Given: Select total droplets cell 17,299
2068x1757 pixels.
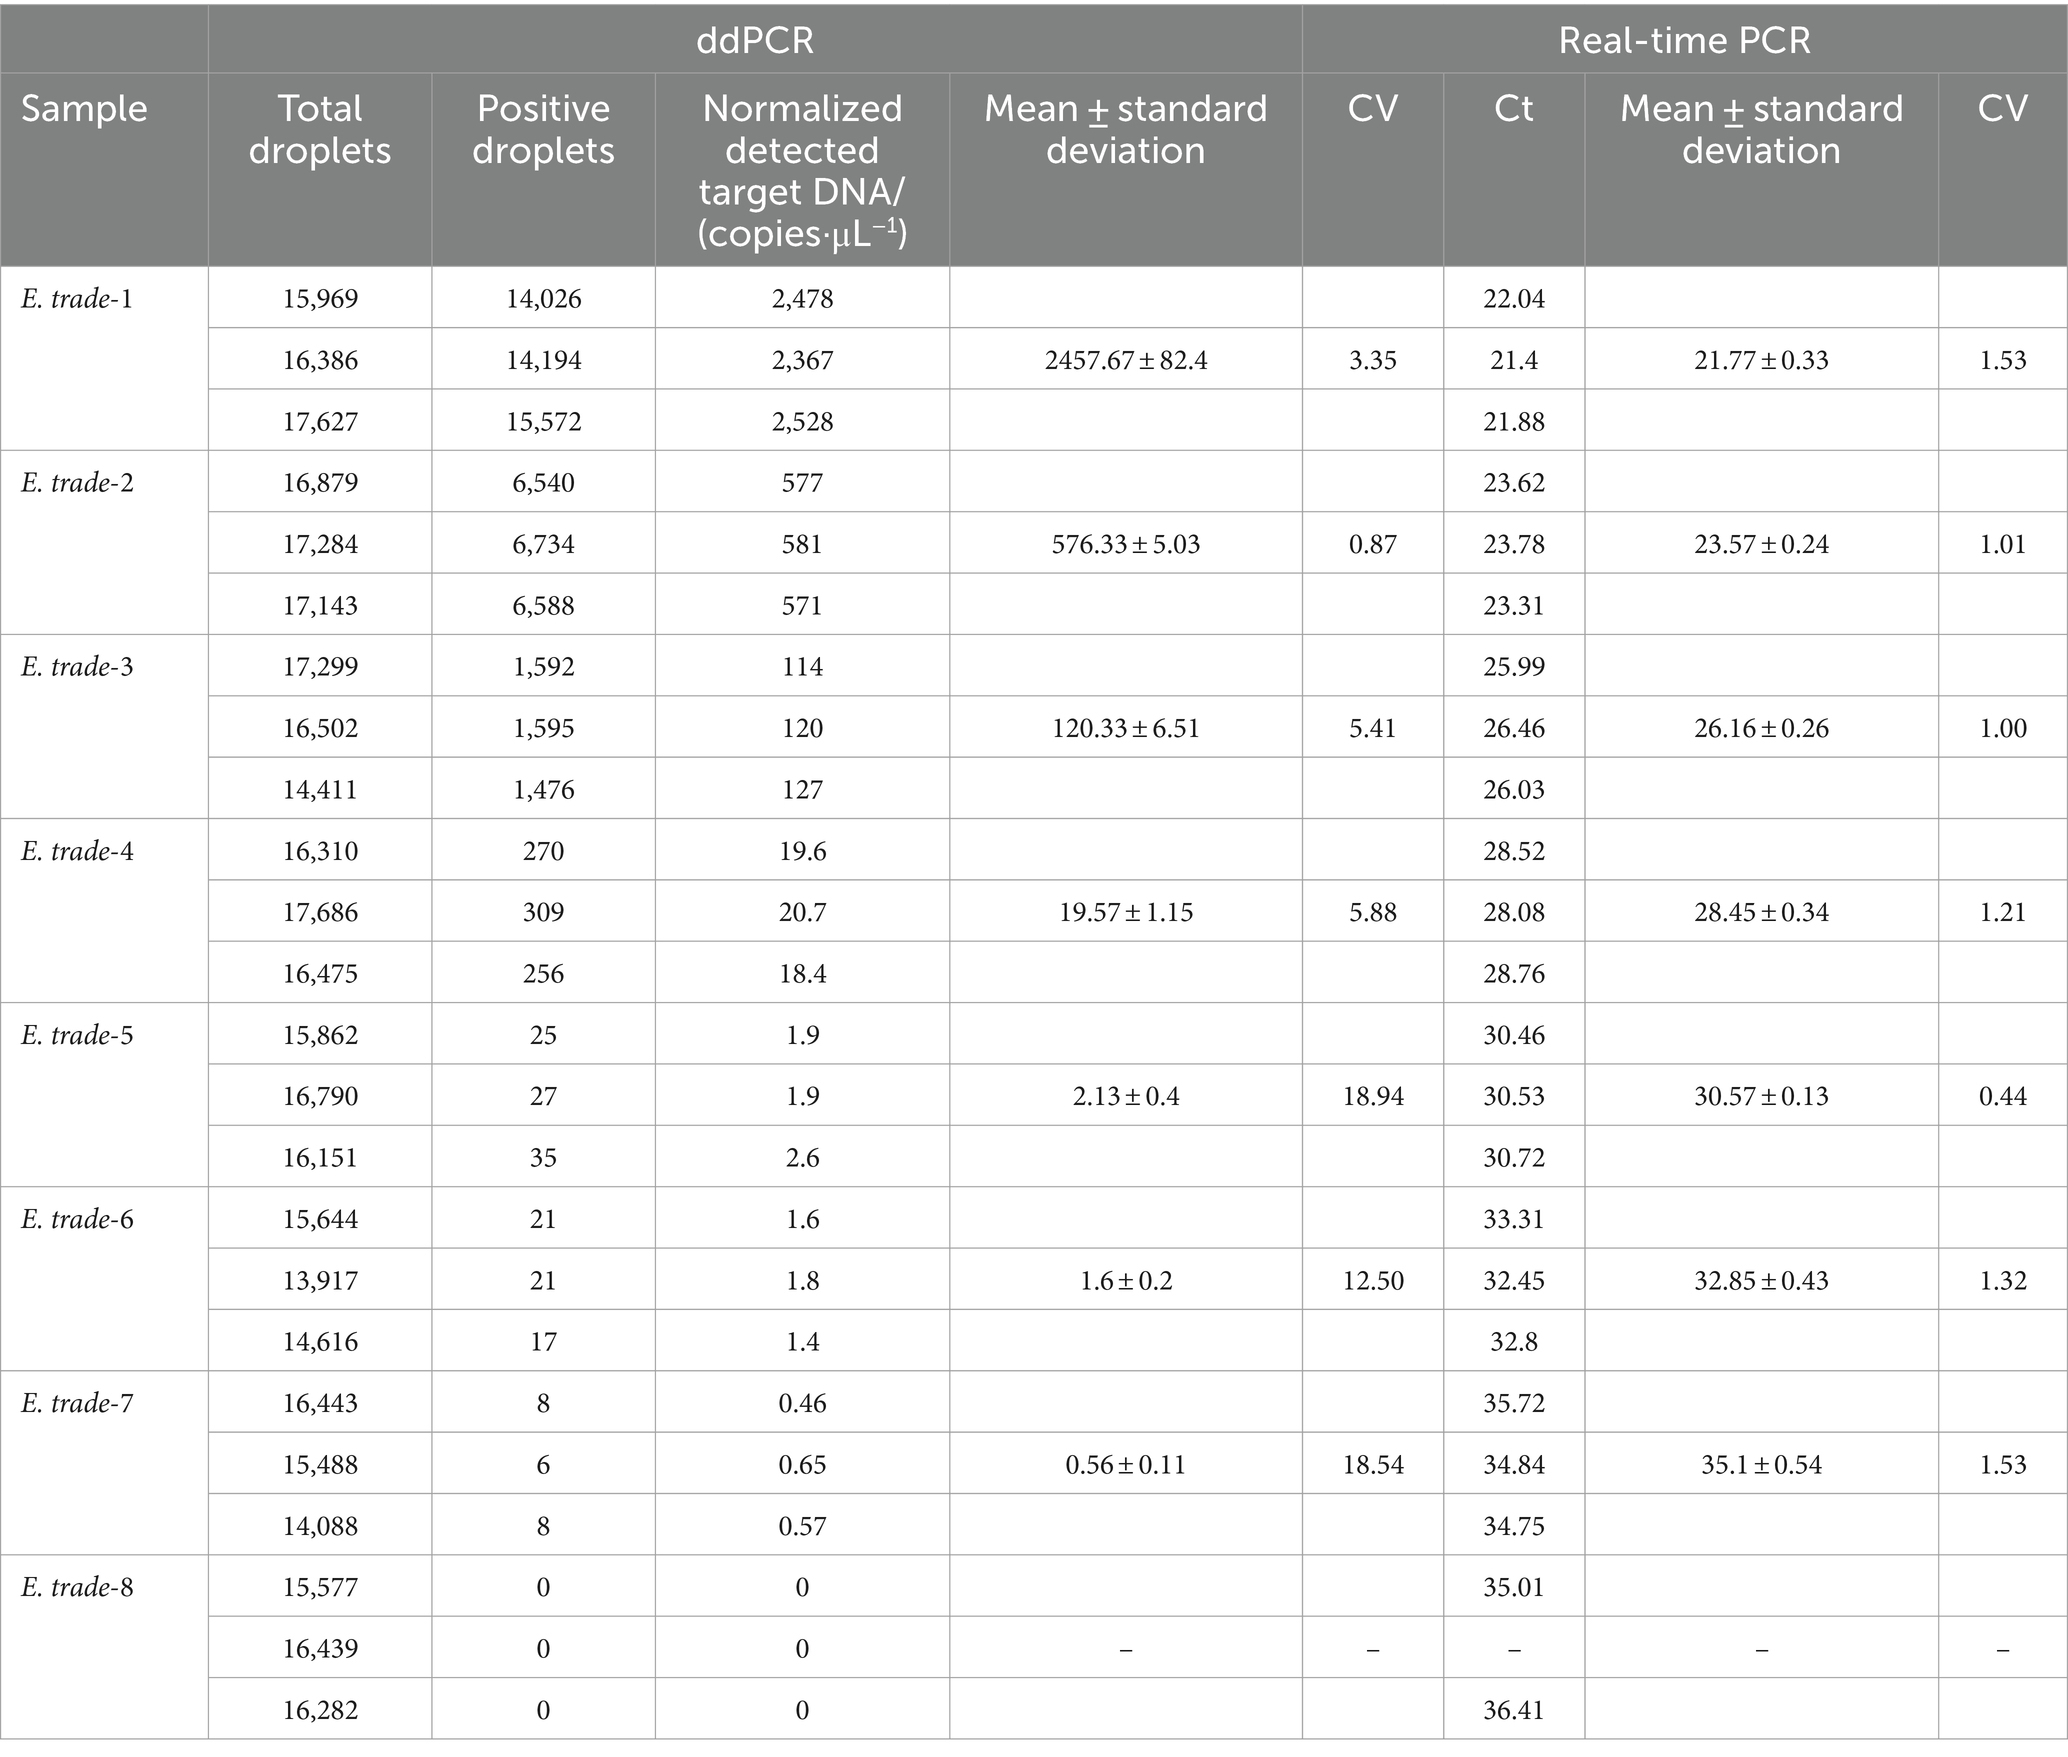Looking at the screenshot, I should pyautogui.click(x=320, y=666).
